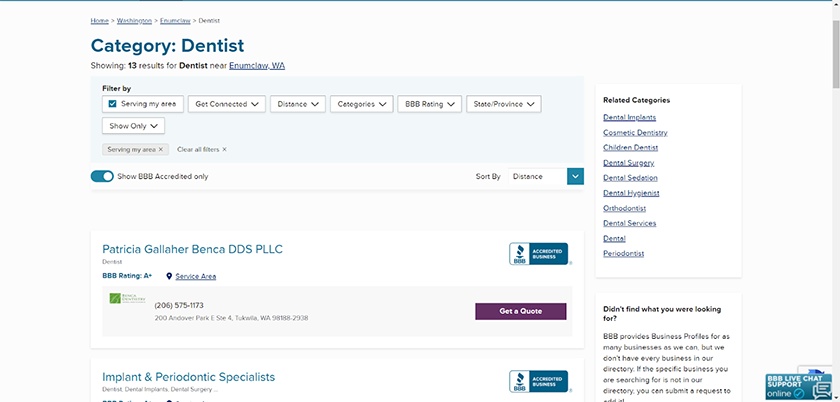Expand the Get Connected filter dropdown
Image resolution: width=840 pixels, height=402 pixels.
227,104
